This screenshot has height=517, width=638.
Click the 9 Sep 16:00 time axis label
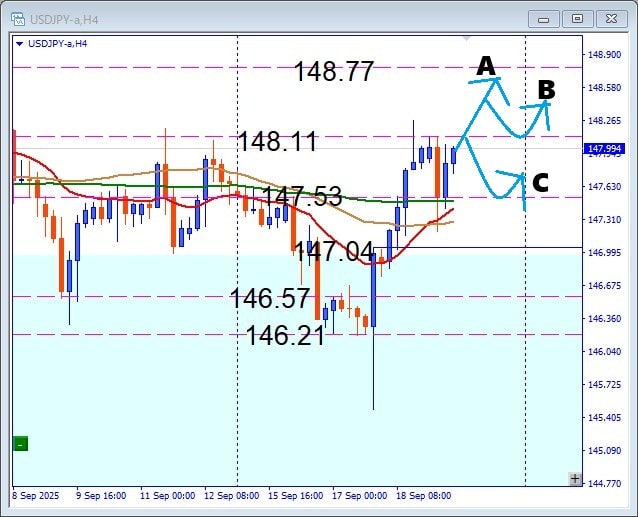(101, 496)
